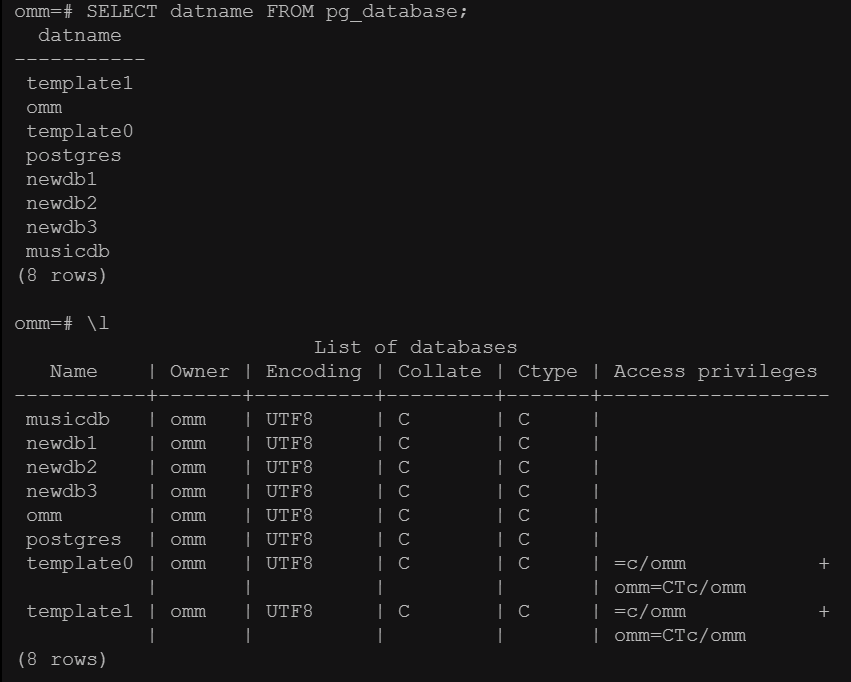The image size is (851, 682).
Task: Click musicdb in the SELECT query results
Action: point(67,252)
